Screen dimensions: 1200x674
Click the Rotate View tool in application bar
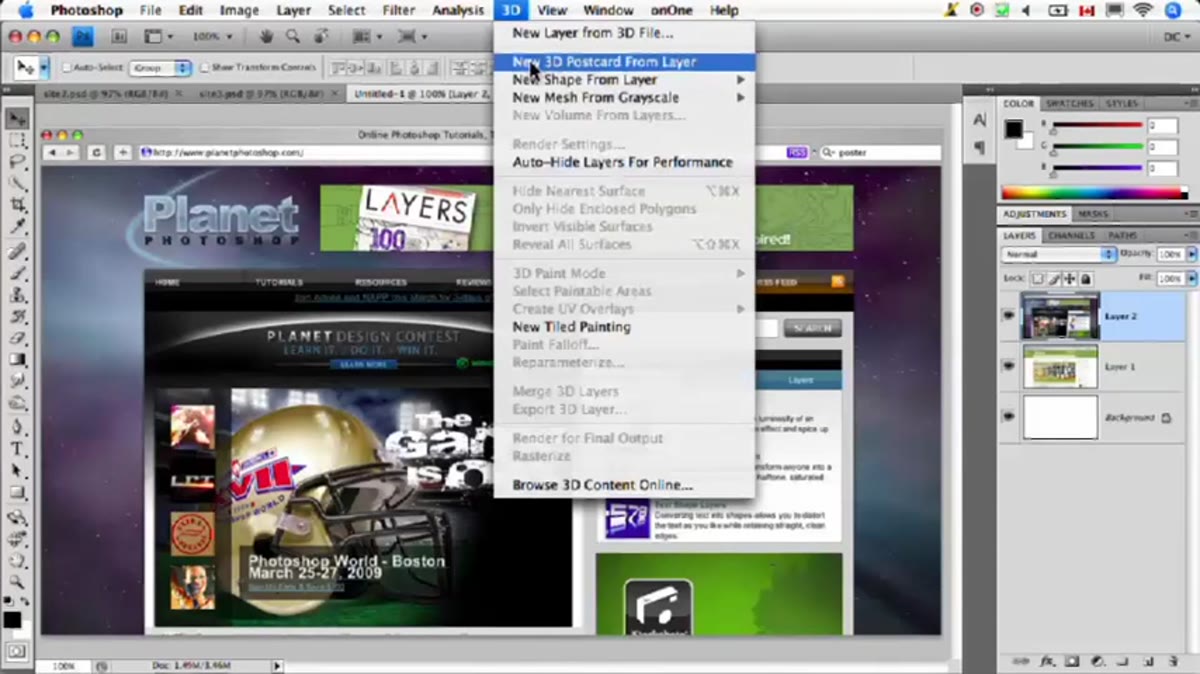click(320, 36)
